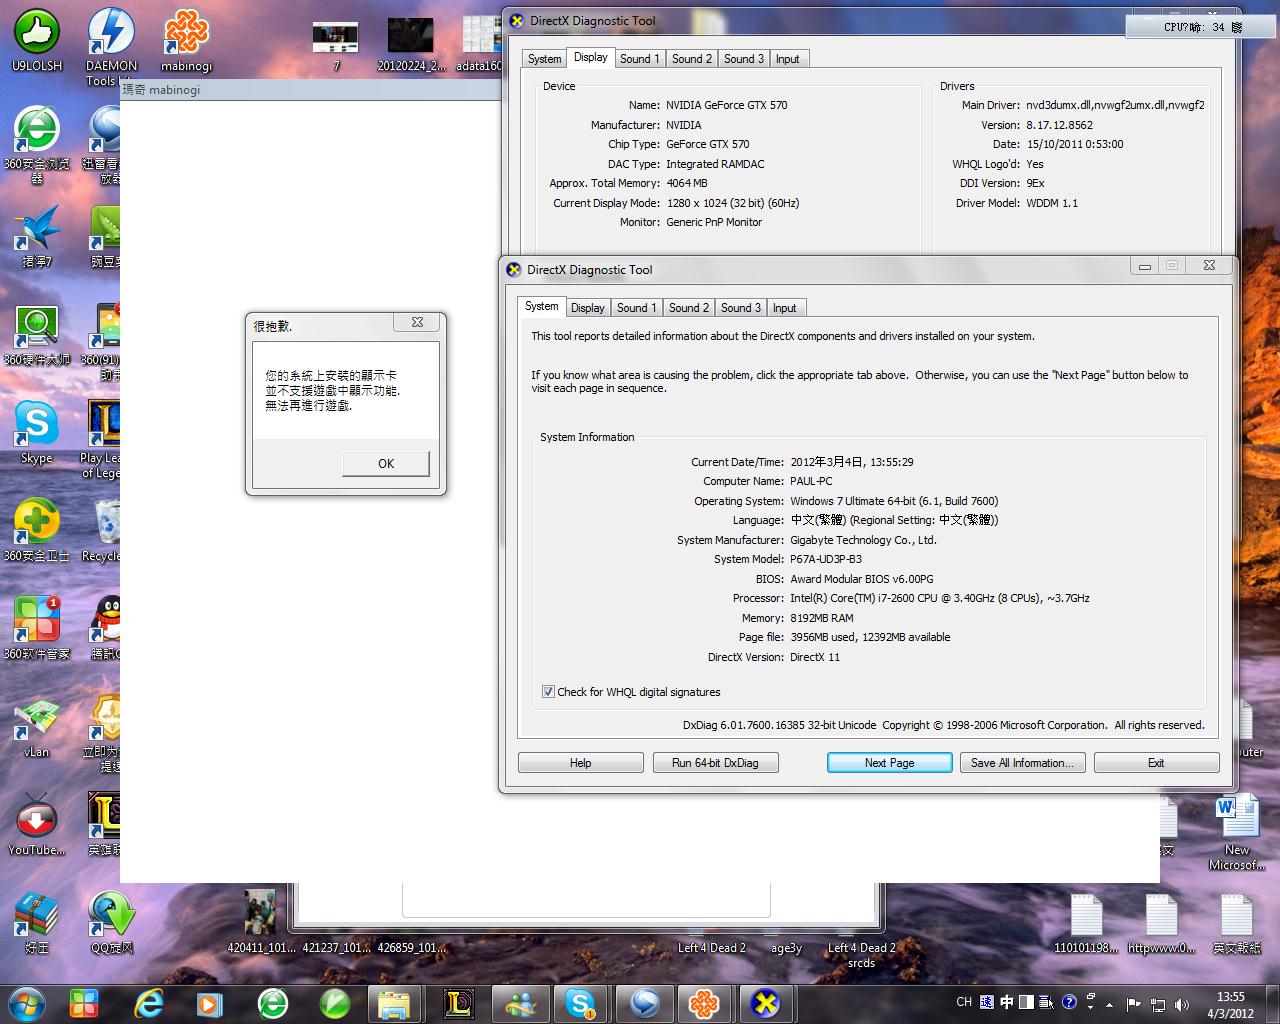Select the httpwww.0... text file icon

click(x=1161, y=923)
